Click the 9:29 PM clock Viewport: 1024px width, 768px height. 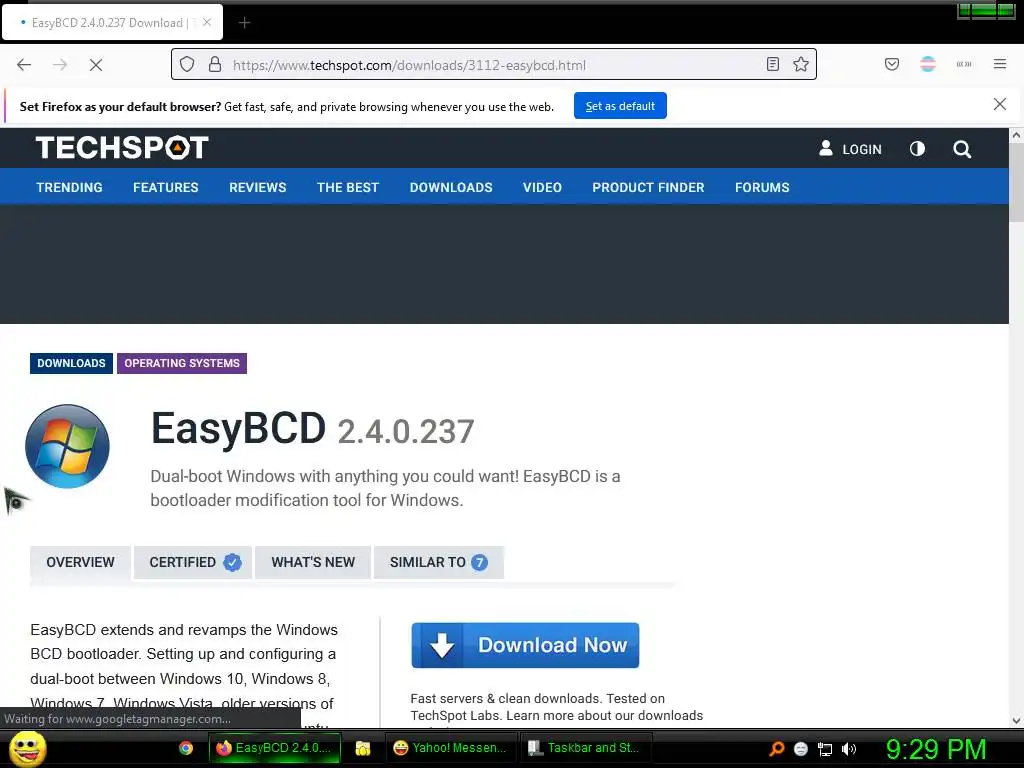[x=936, y=749]
